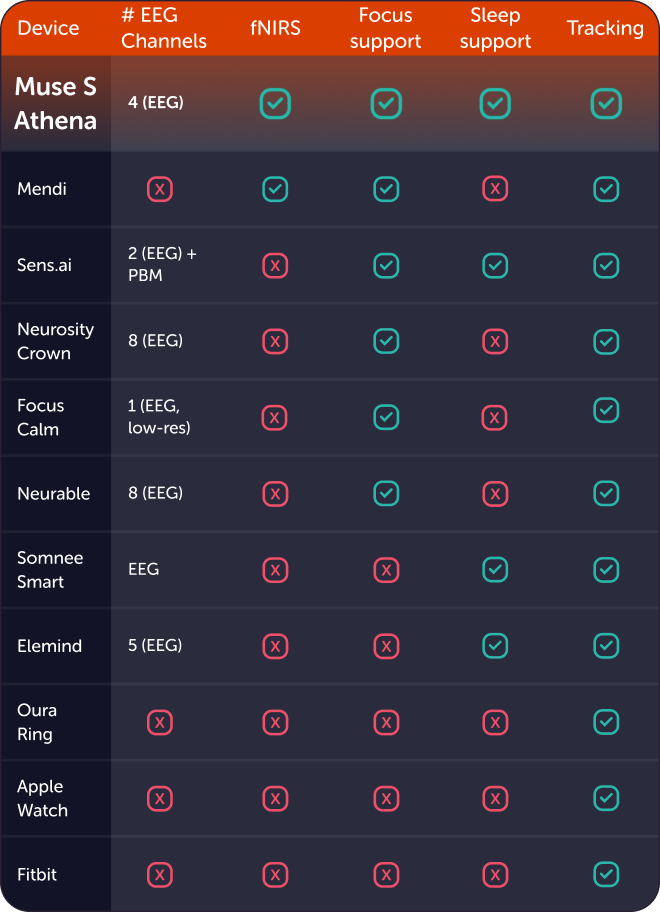The image size is (660, 912).
Task: Click the Muse S Athena tracking checkmark
Action: click(606, 103)
